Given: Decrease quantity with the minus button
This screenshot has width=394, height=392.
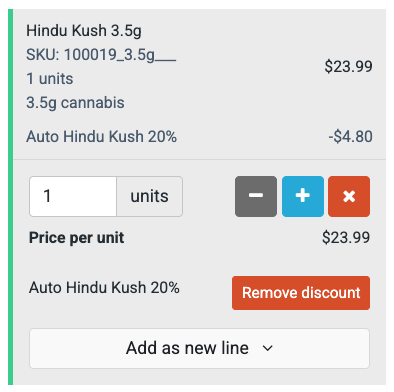Looking at the screenshot, I should coord(256,197).
